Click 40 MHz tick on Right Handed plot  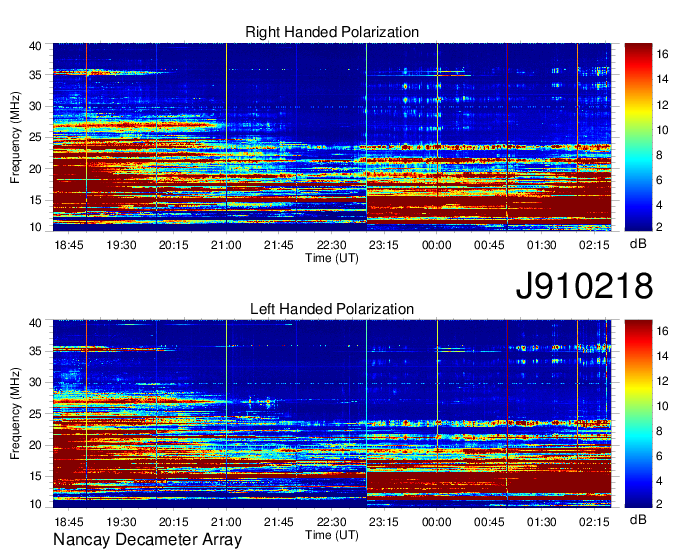coord(35,46)
